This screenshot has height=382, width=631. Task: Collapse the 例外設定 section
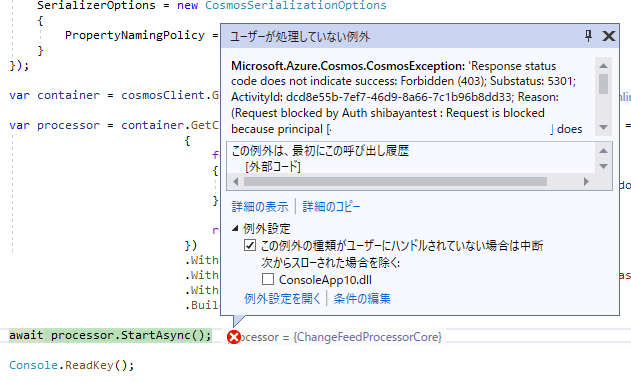[x=235, y=228]
